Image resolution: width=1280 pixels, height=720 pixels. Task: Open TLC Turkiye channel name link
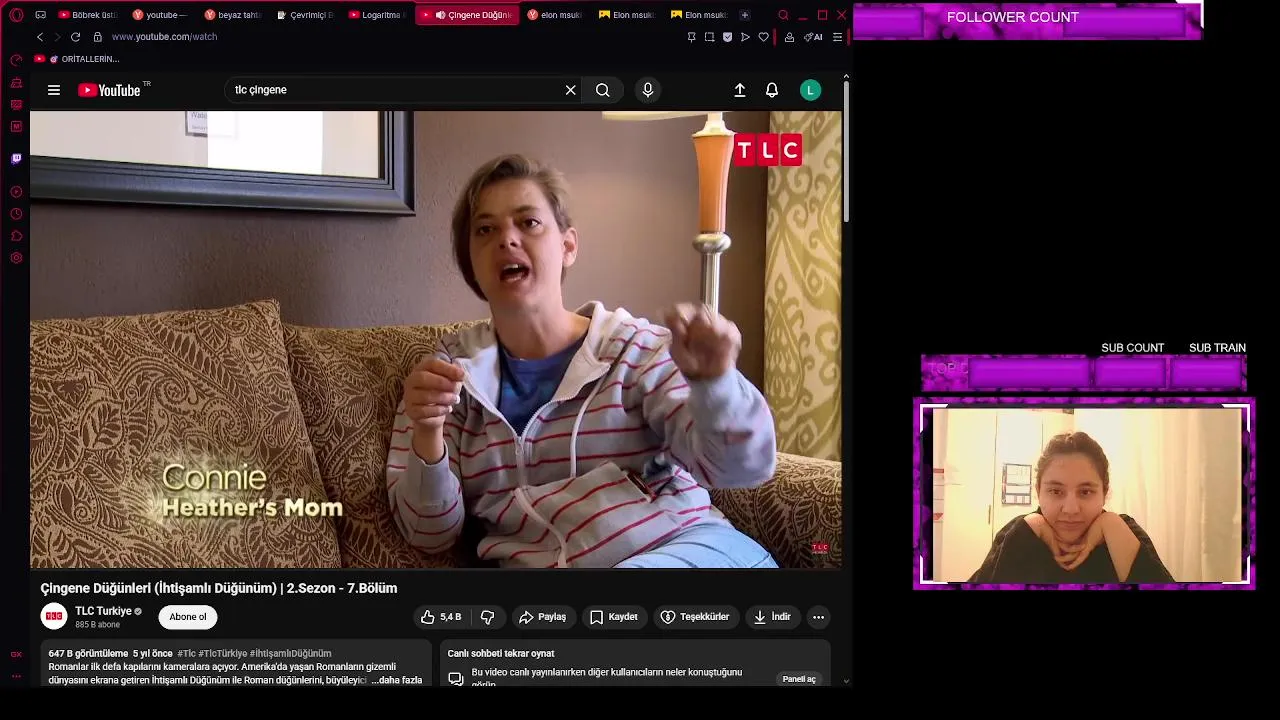point(103,611)
